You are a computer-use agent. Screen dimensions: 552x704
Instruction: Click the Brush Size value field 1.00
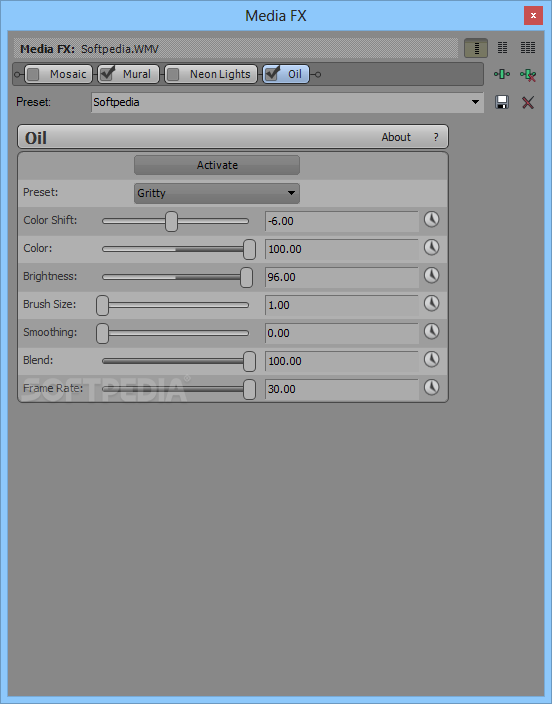[342, 305]
